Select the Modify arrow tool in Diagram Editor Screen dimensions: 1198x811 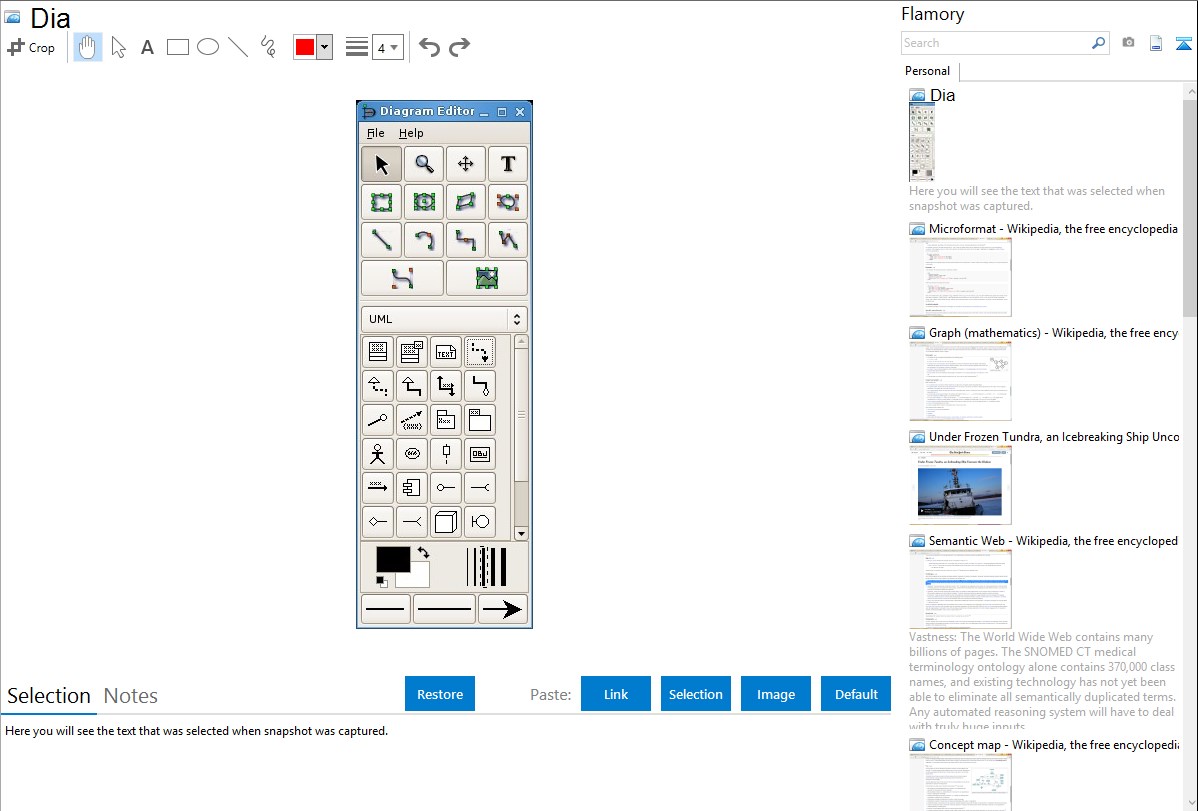pyautogui.click(x=381, y=164)
